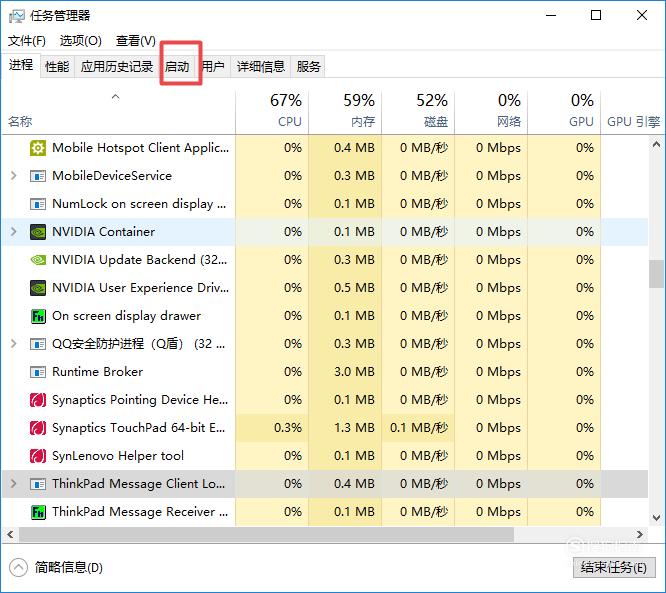Select the On screen display drawer name

[126, 316]
